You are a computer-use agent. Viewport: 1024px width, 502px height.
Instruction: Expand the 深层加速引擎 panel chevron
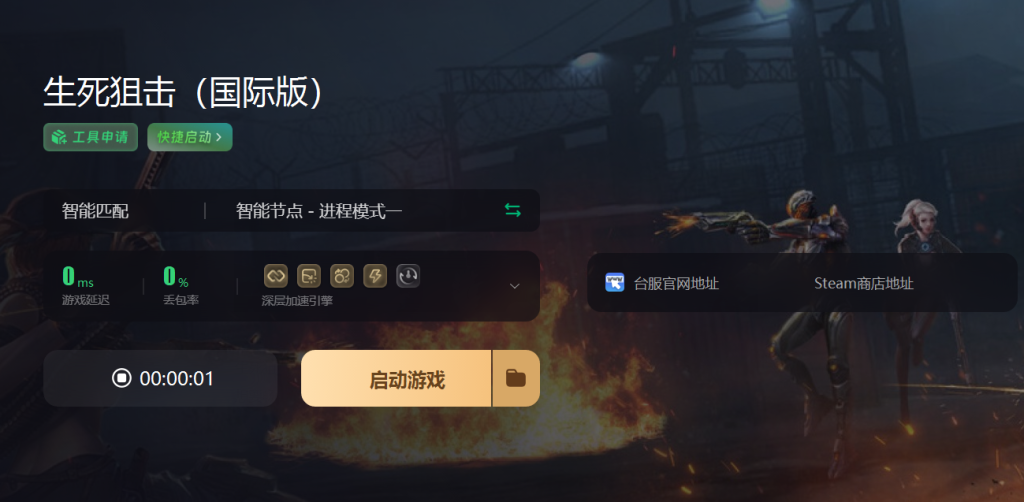(515, 286)
